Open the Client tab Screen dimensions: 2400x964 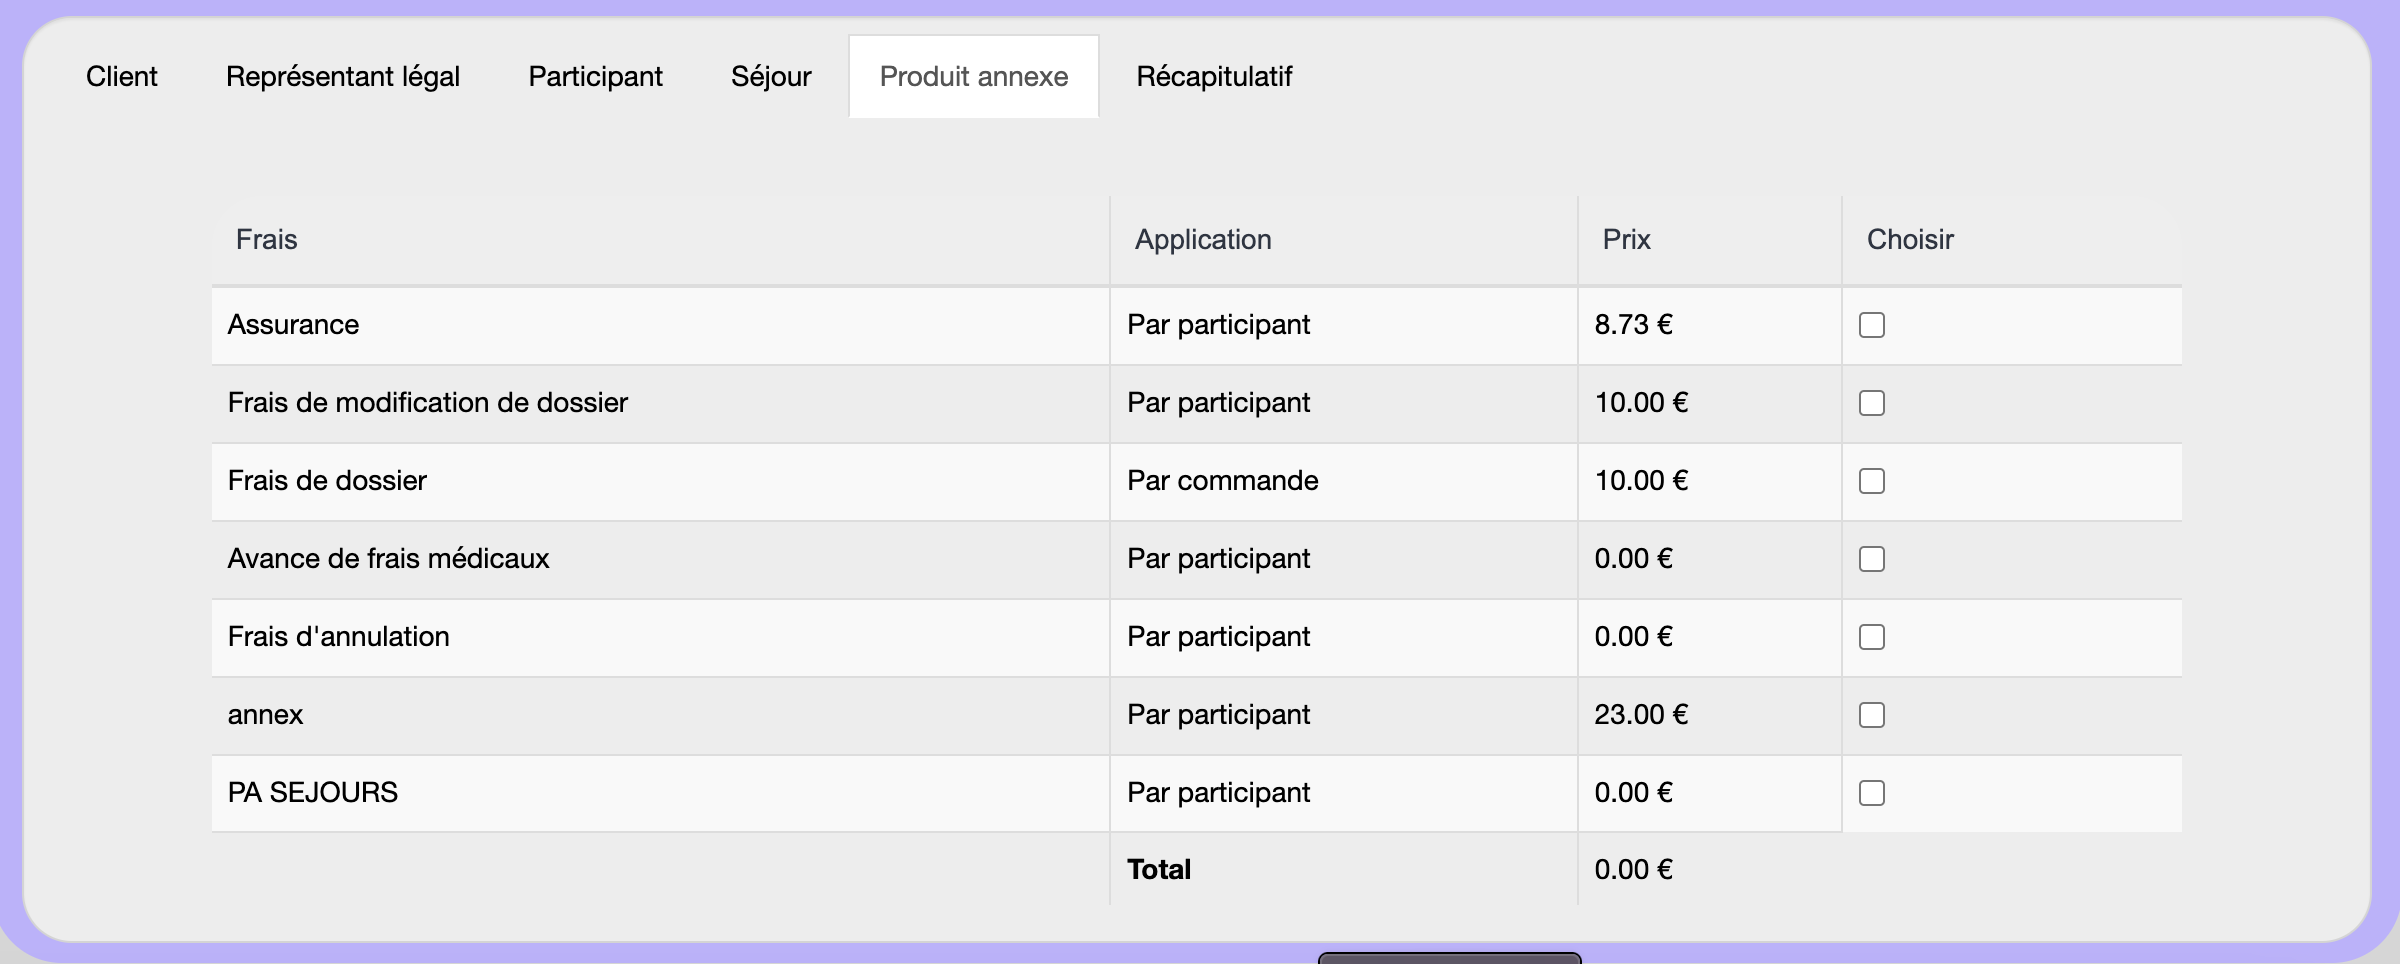[121, 77]
